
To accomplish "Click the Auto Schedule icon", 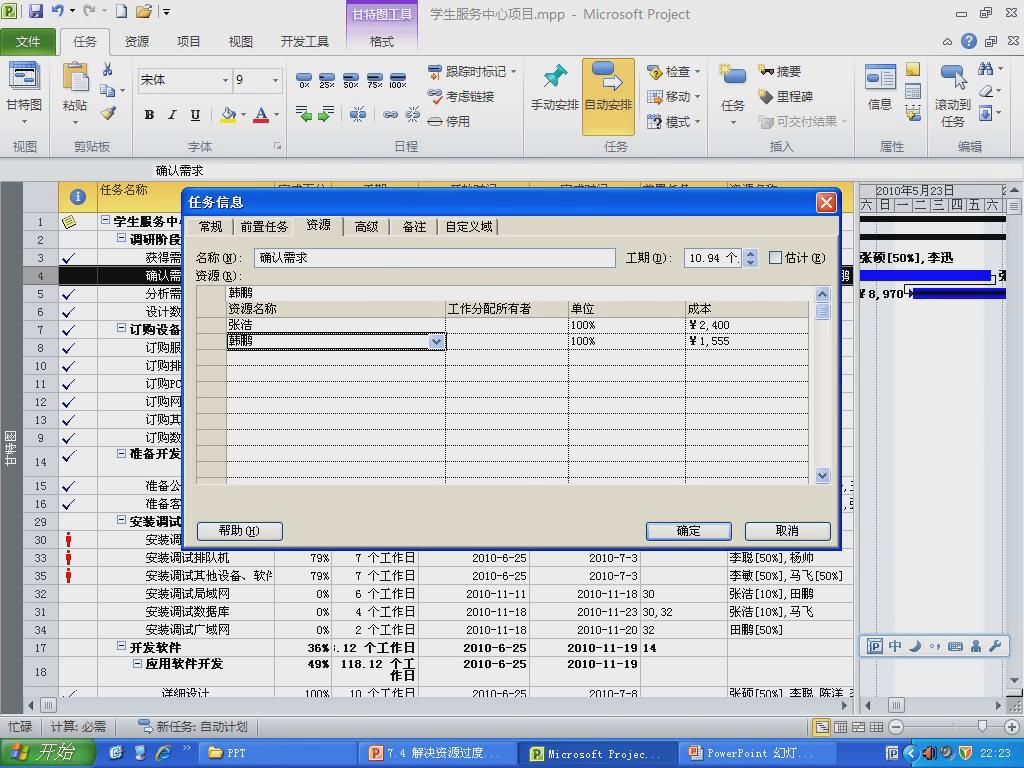I will click(608, 96).
